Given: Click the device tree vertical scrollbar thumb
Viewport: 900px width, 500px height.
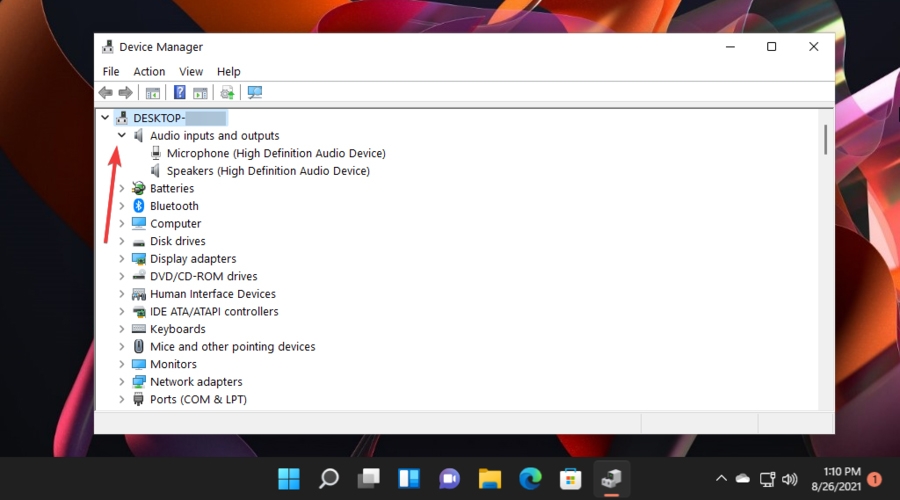Looking at the screenshot, I should tap(825, 139).
